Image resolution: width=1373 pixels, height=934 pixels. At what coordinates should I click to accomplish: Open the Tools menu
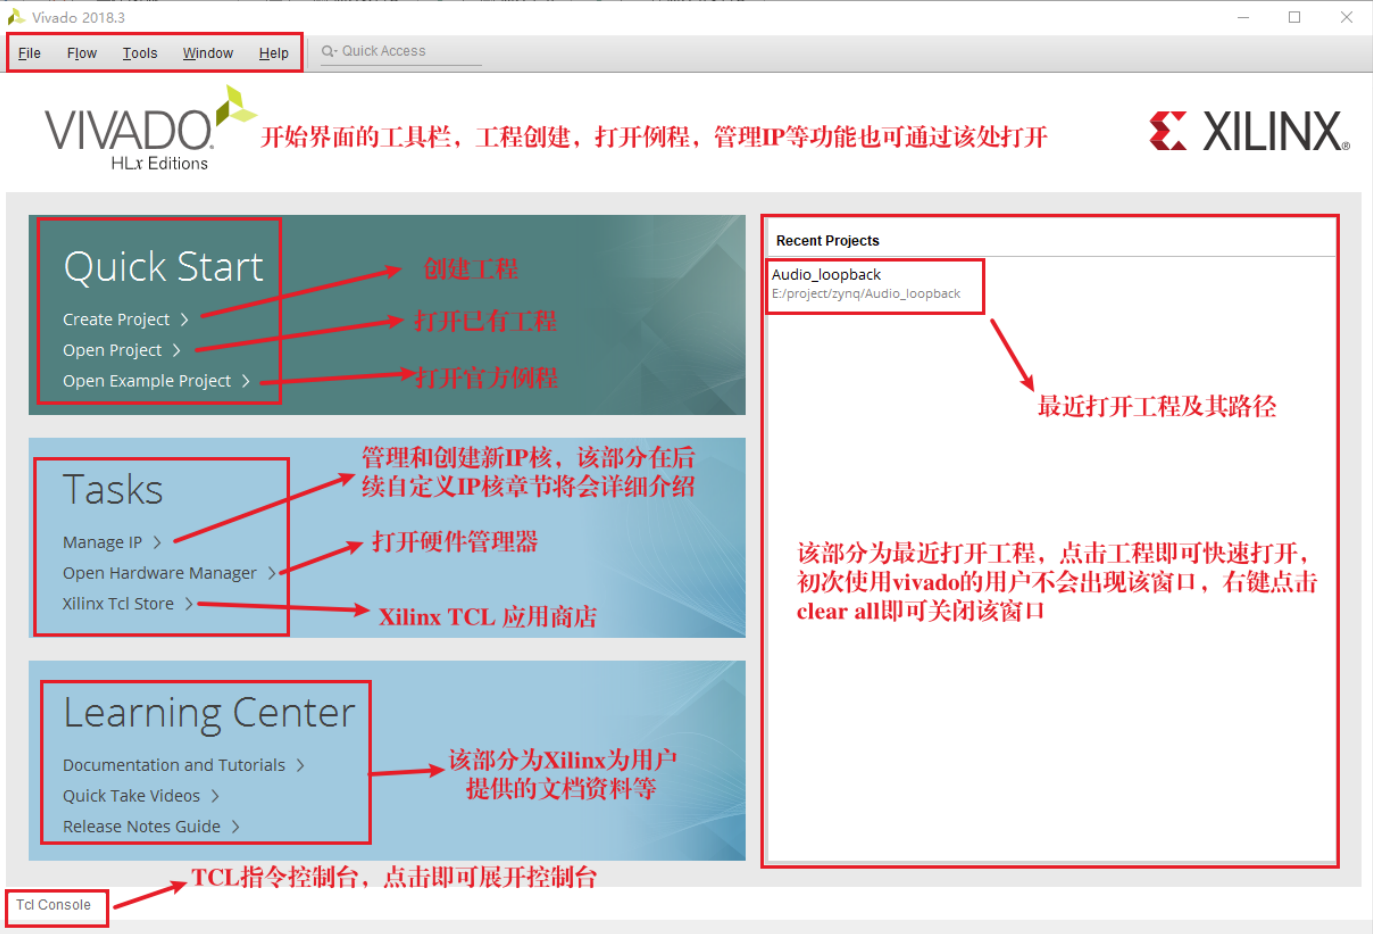(140, 53)
